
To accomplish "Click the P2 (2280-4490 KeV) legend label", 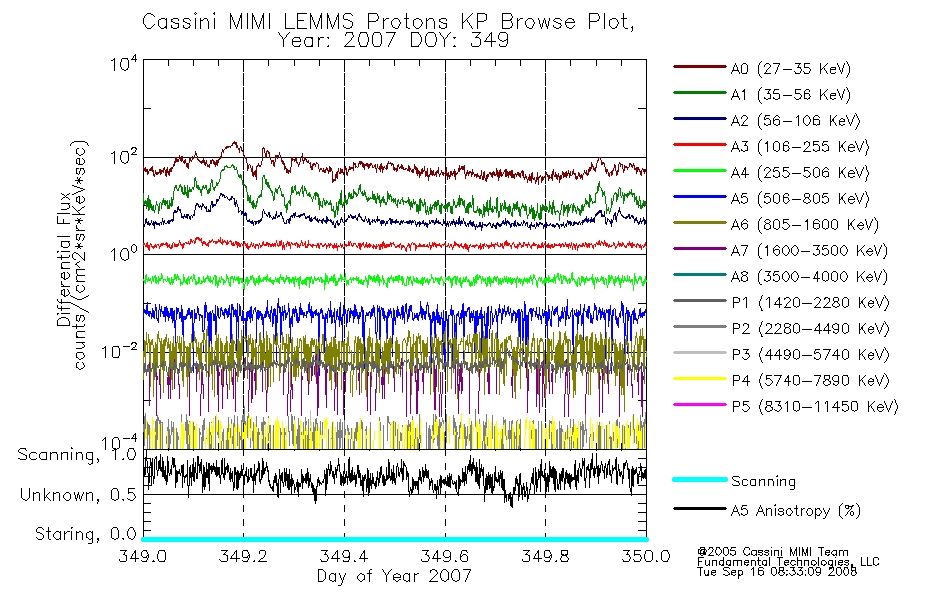I will click(810, 329).
